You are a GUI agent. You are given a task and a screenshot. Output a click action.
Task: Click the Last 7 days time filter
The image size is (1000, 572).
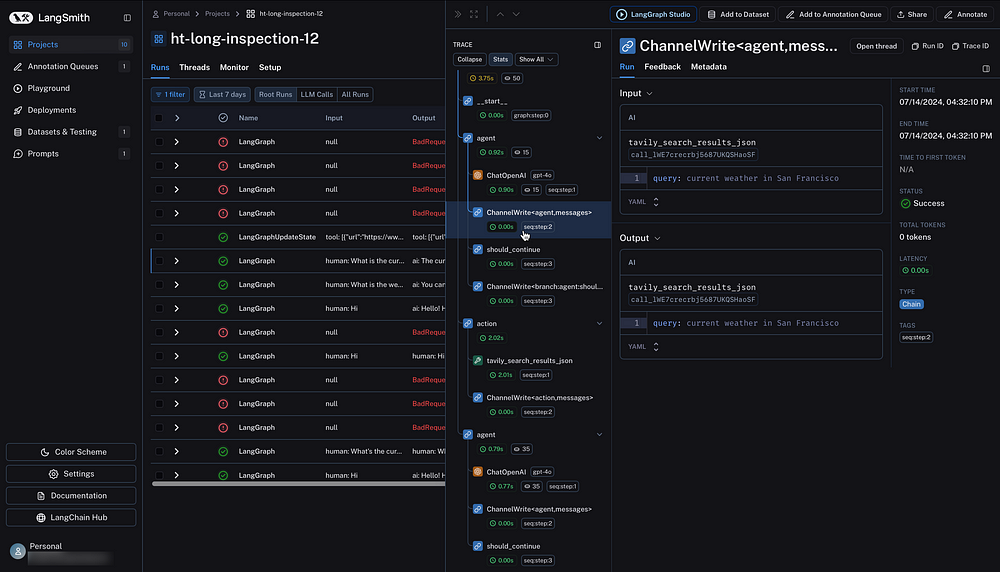(222, 94)
